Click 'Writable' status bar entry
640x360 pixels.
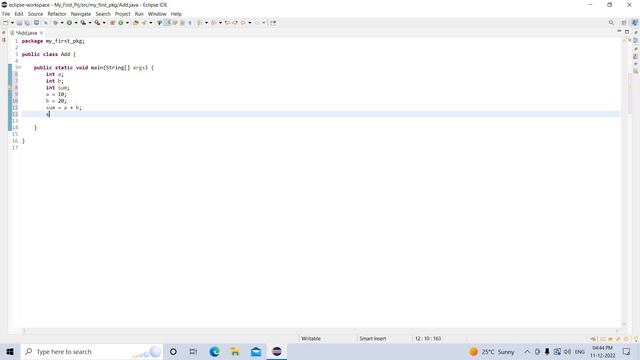click(311, 339)
